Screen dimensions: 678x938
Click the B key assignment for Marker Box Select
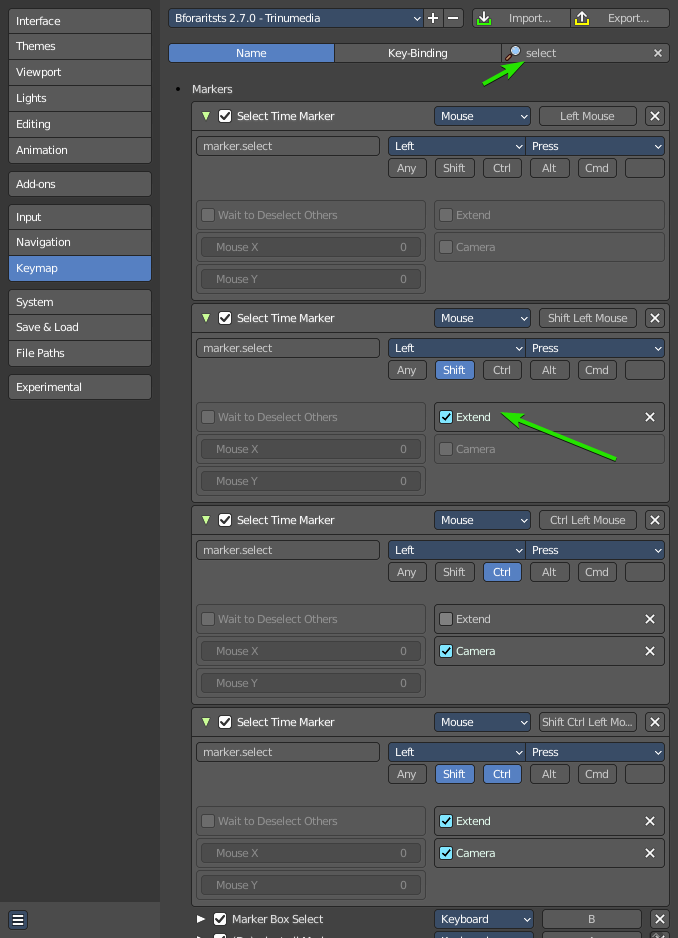click(x=591, y=919)
